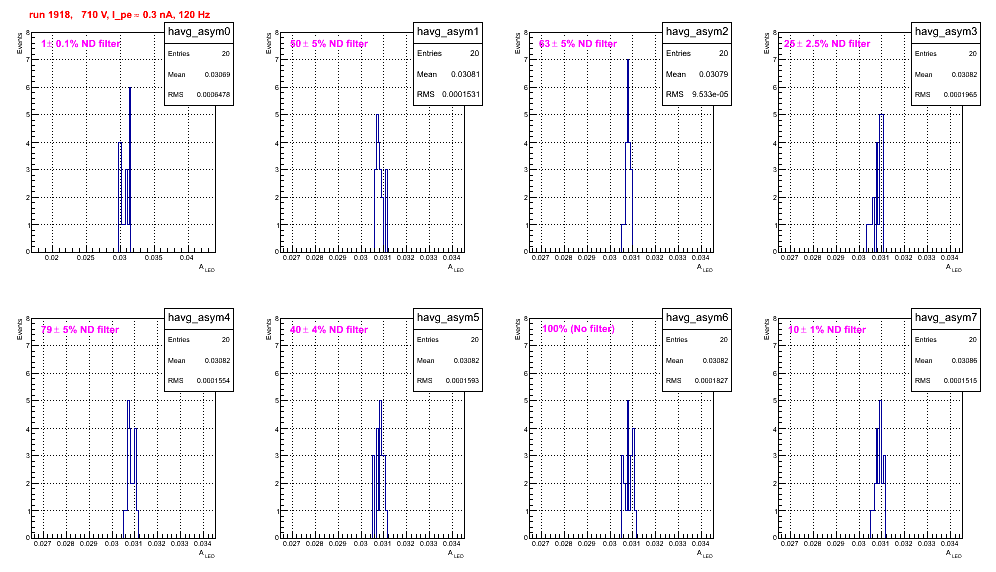This screenshot has height=572, width=996.
Task: Click the RMS value 0.0001554 in havg_asym4
Action: point(213,381)
